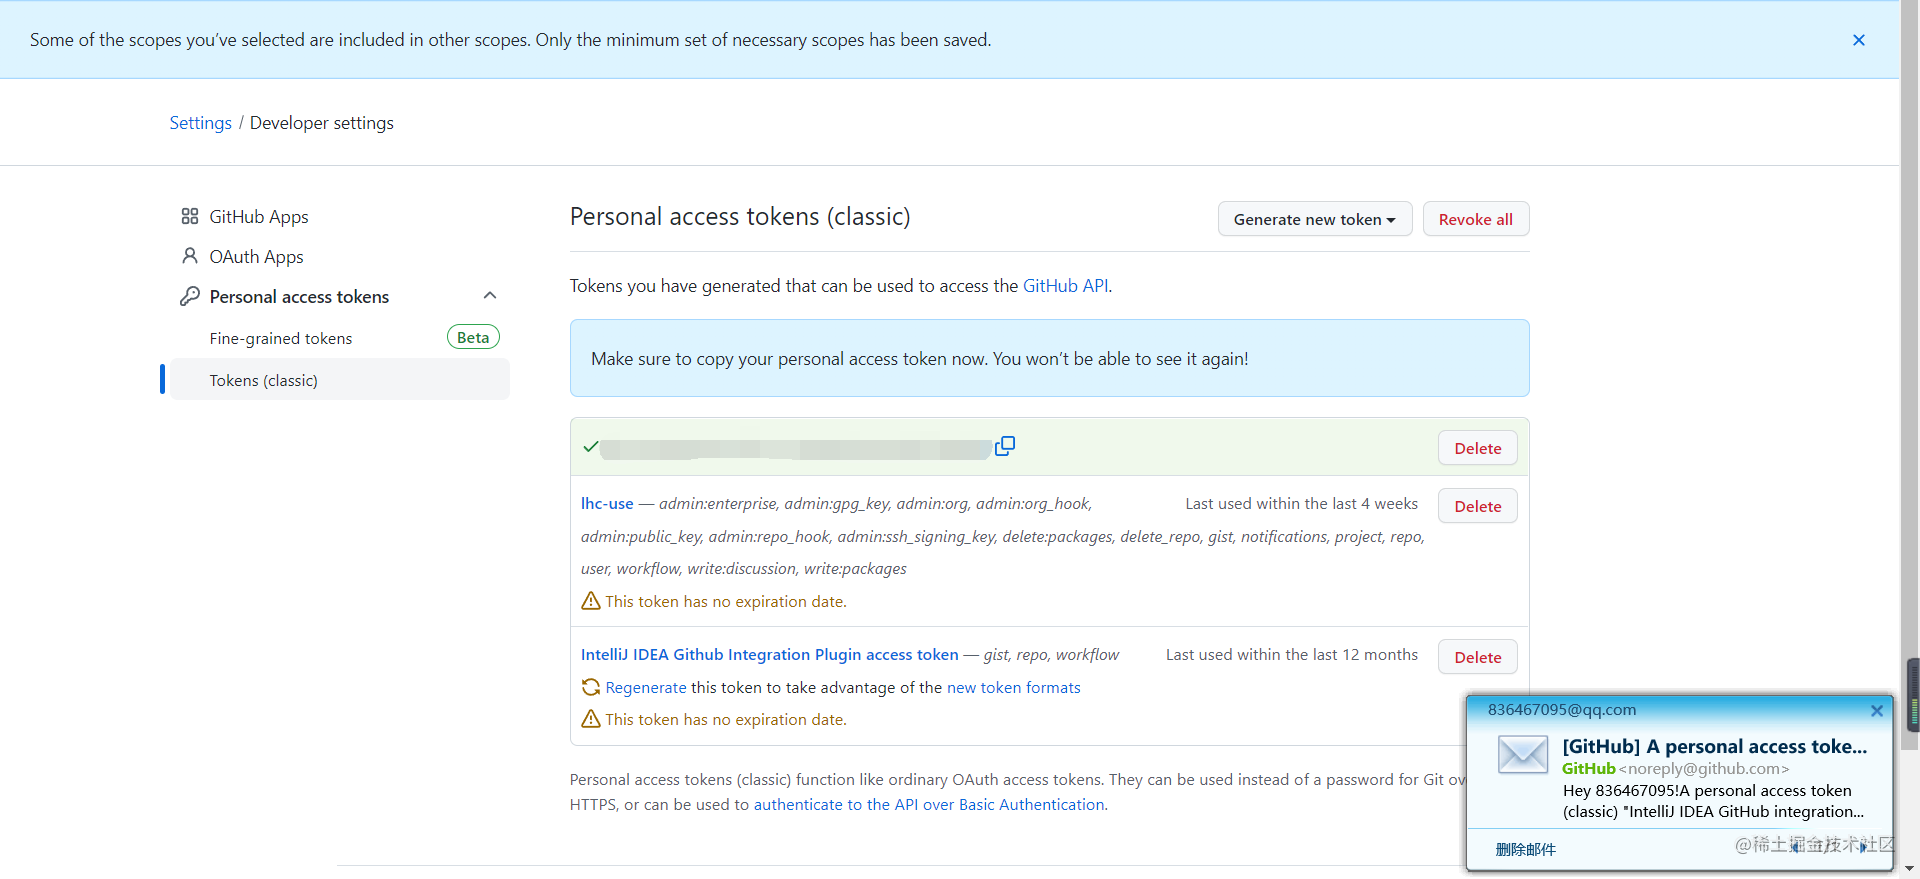The width and height of the screenshot is (1920, 879).
Task: Open GitHub Apps in the sidebar
Action: [x=259, y=217]
